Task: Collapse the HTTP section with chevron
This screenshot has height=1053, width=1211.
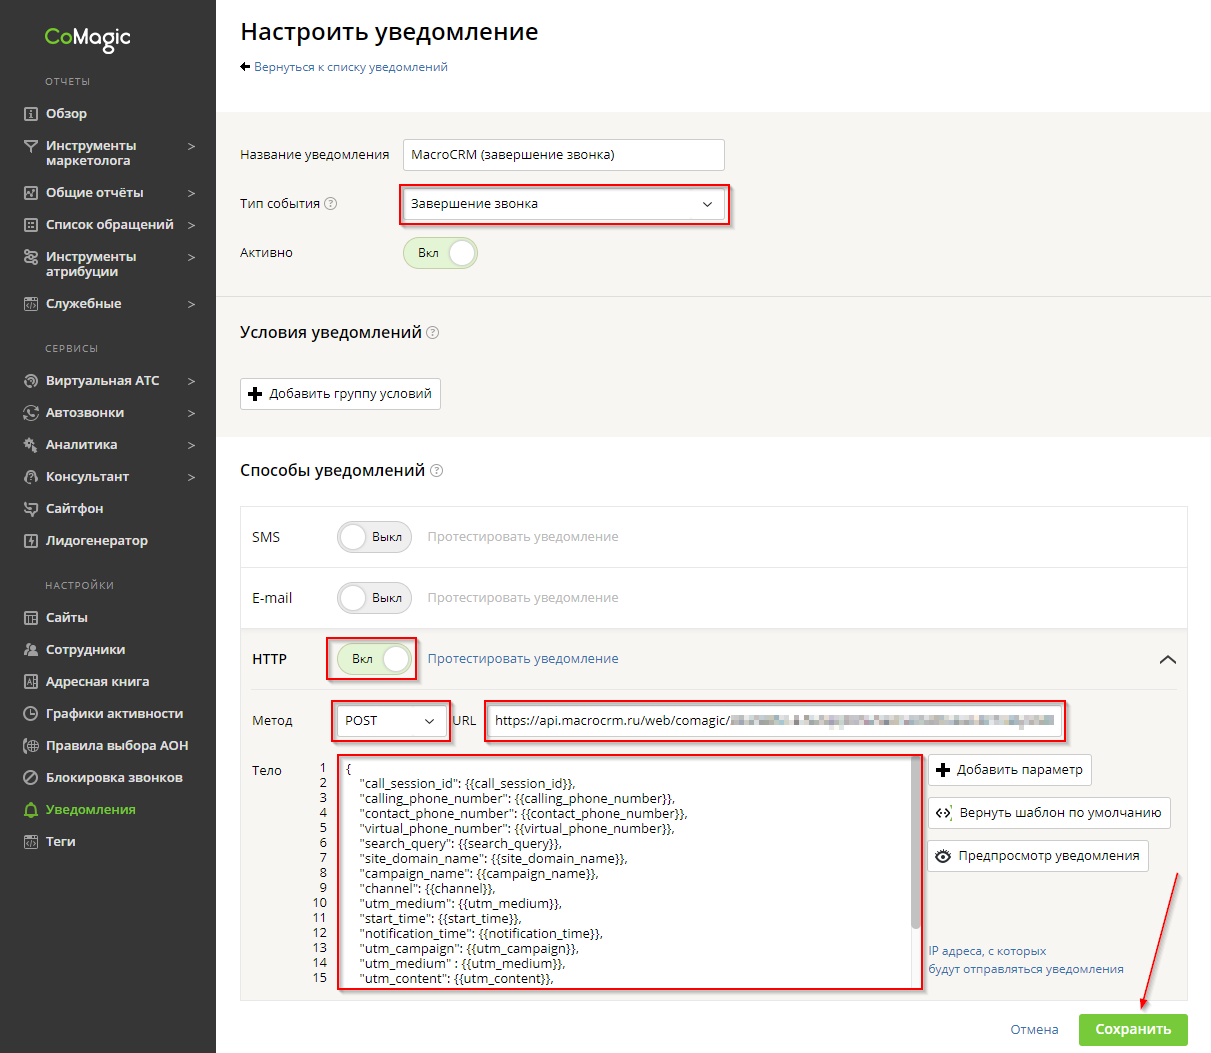Action: point(1167,659)
